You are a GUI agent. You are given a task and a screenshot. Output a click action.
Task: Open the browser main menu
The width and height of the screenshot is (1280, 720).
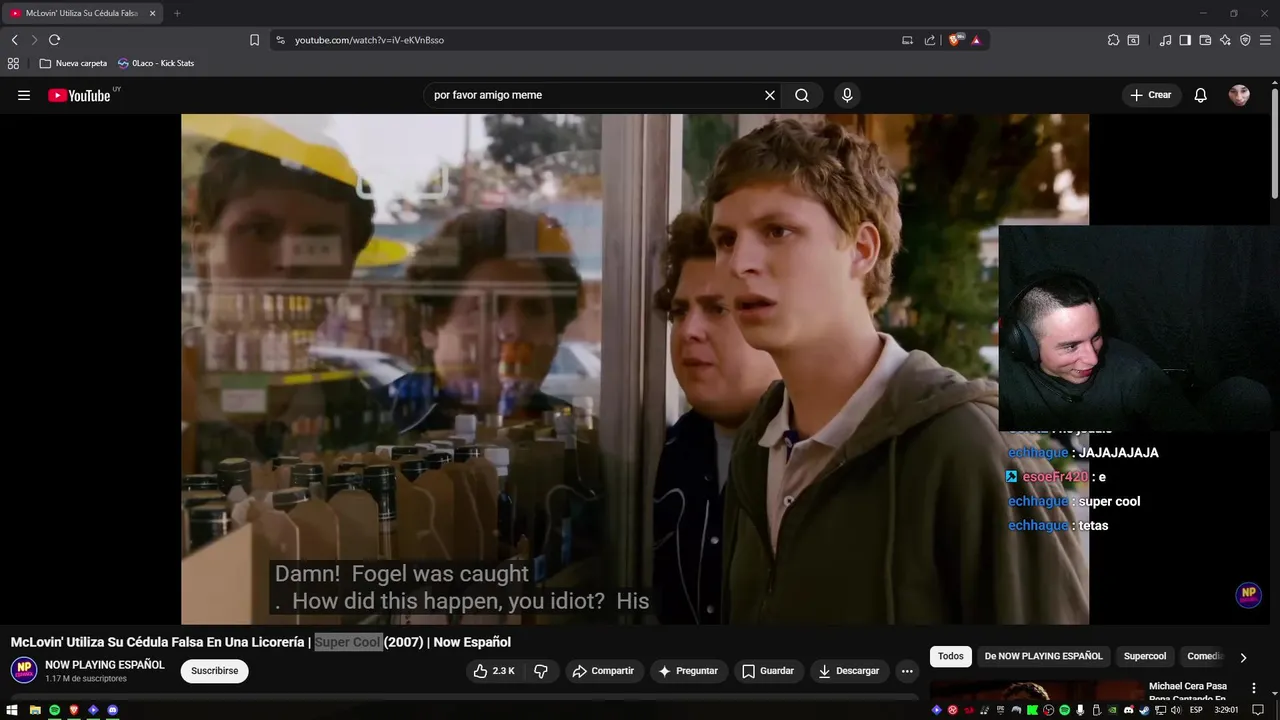[x=1265, y=40]
